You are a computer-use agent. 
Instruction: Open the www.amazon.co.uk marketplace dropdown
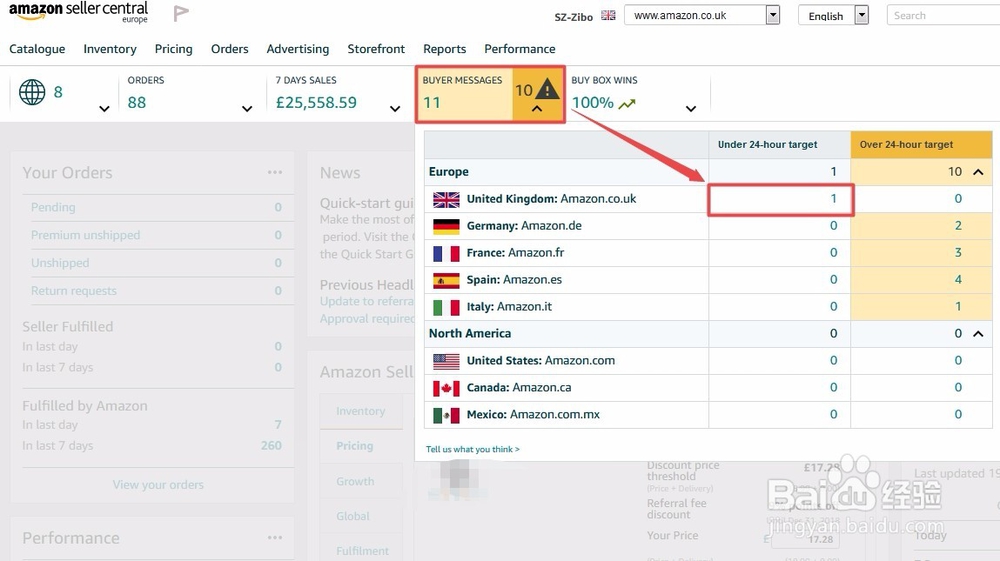coord(702,15)
